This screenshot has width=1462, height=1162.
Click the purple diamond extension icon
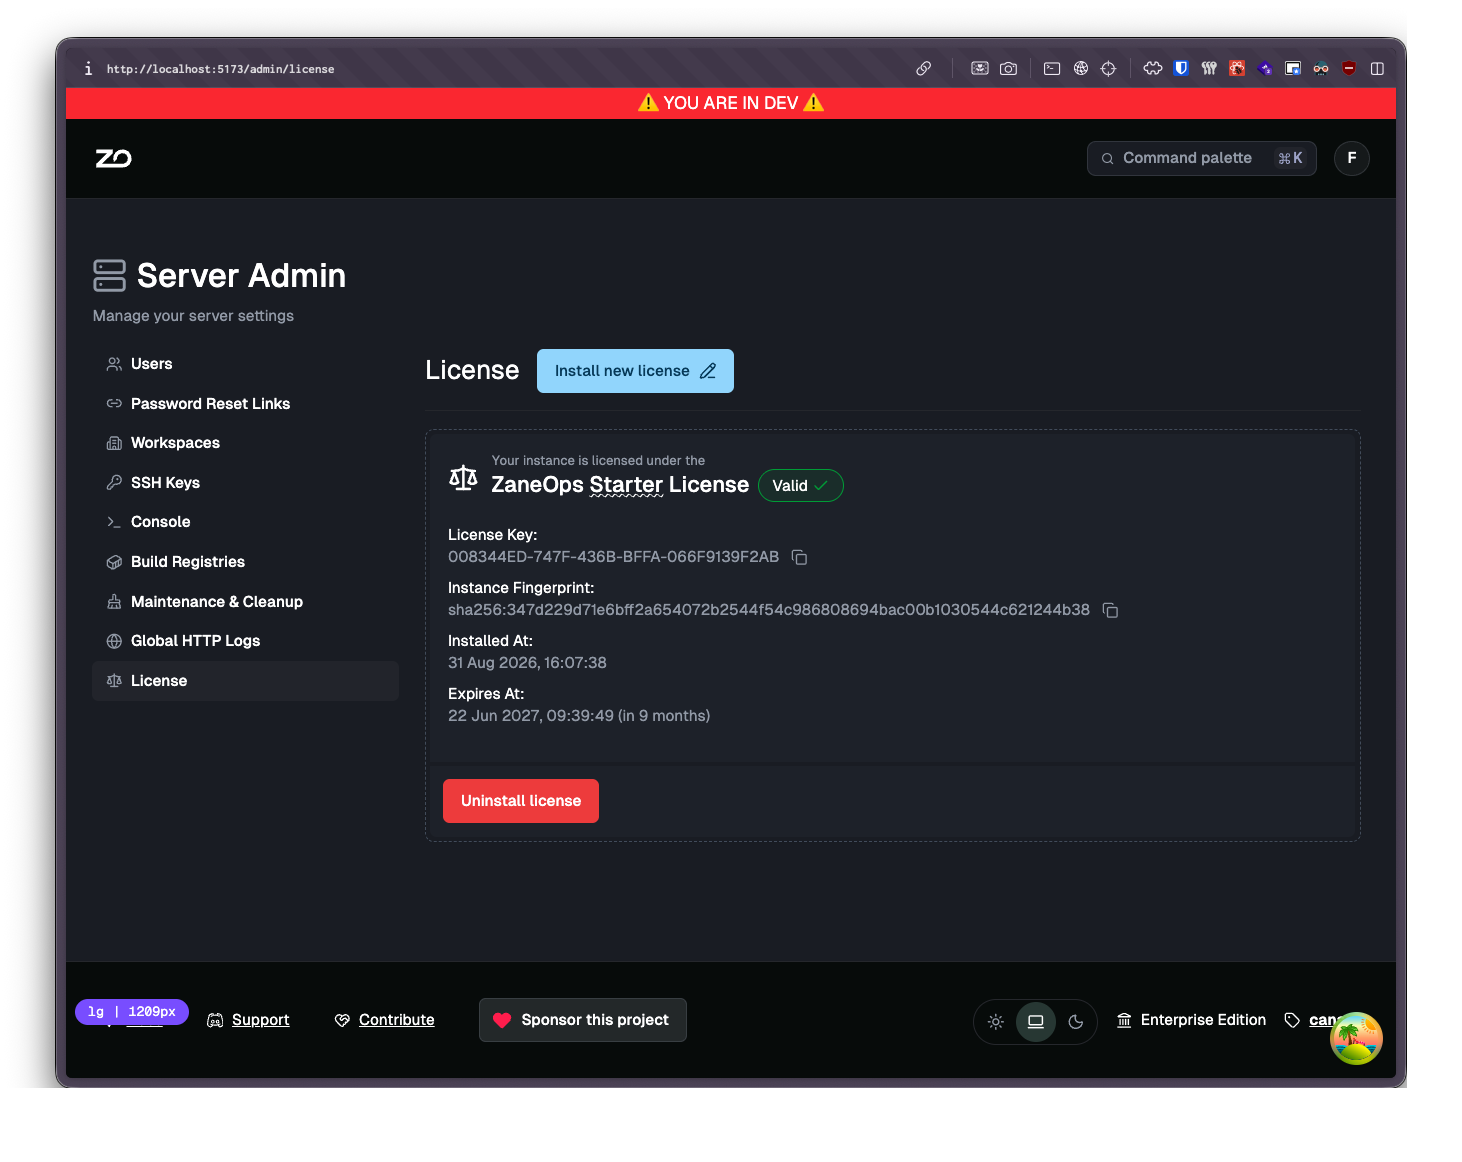click(1265, 69)
